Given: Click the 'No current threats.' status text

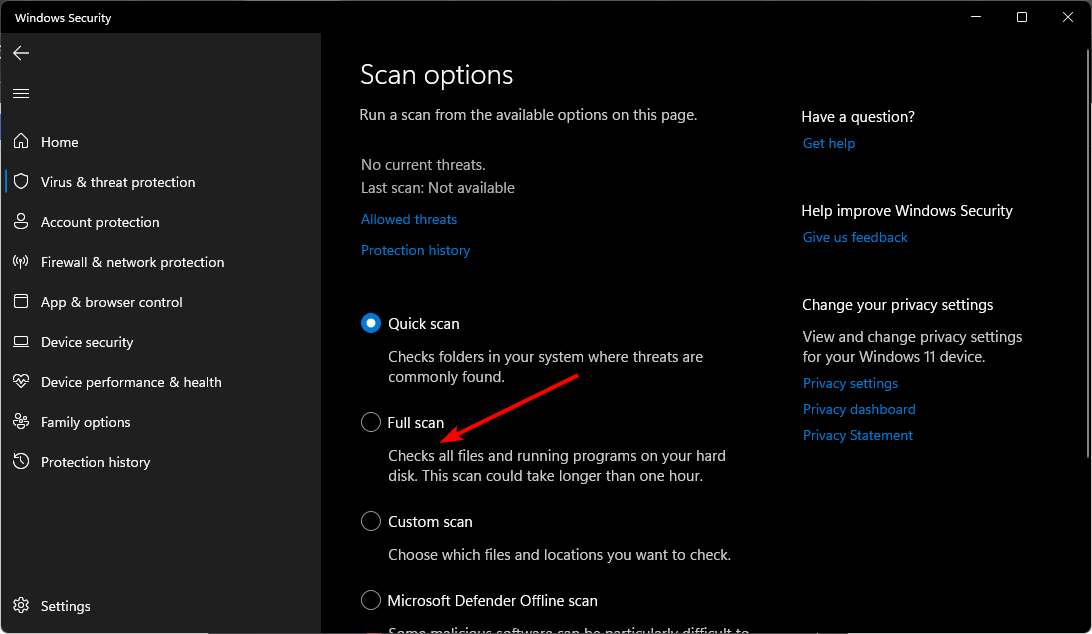Looking at the screenshot, I should click(423, 165).
